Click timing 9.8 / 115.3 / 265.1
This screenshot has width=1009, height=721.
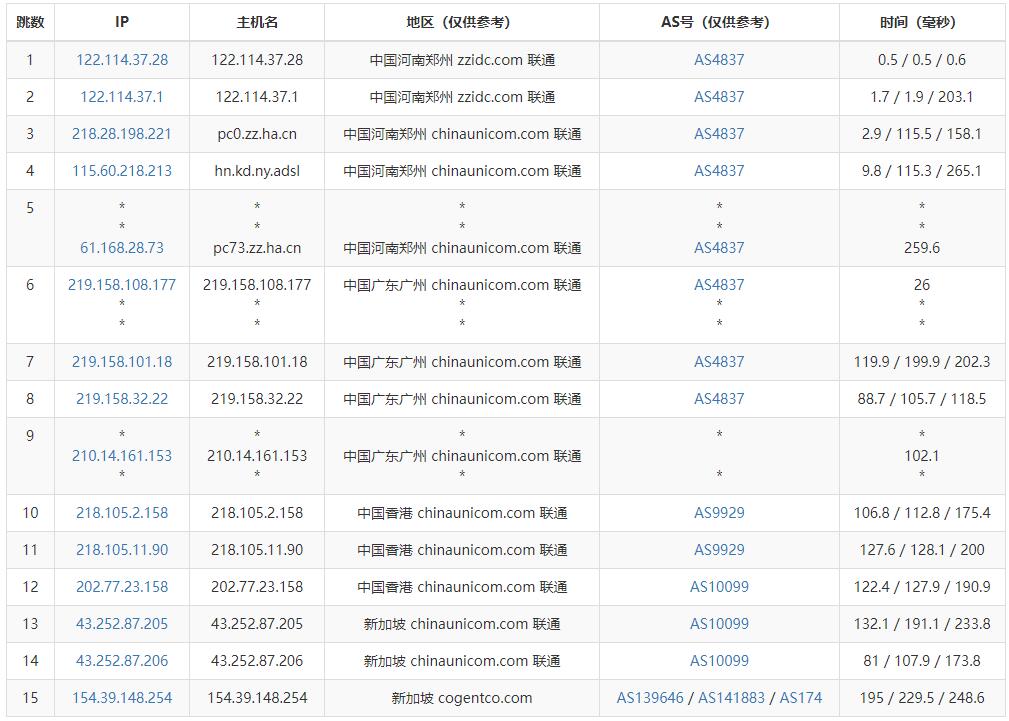[921, 171]
